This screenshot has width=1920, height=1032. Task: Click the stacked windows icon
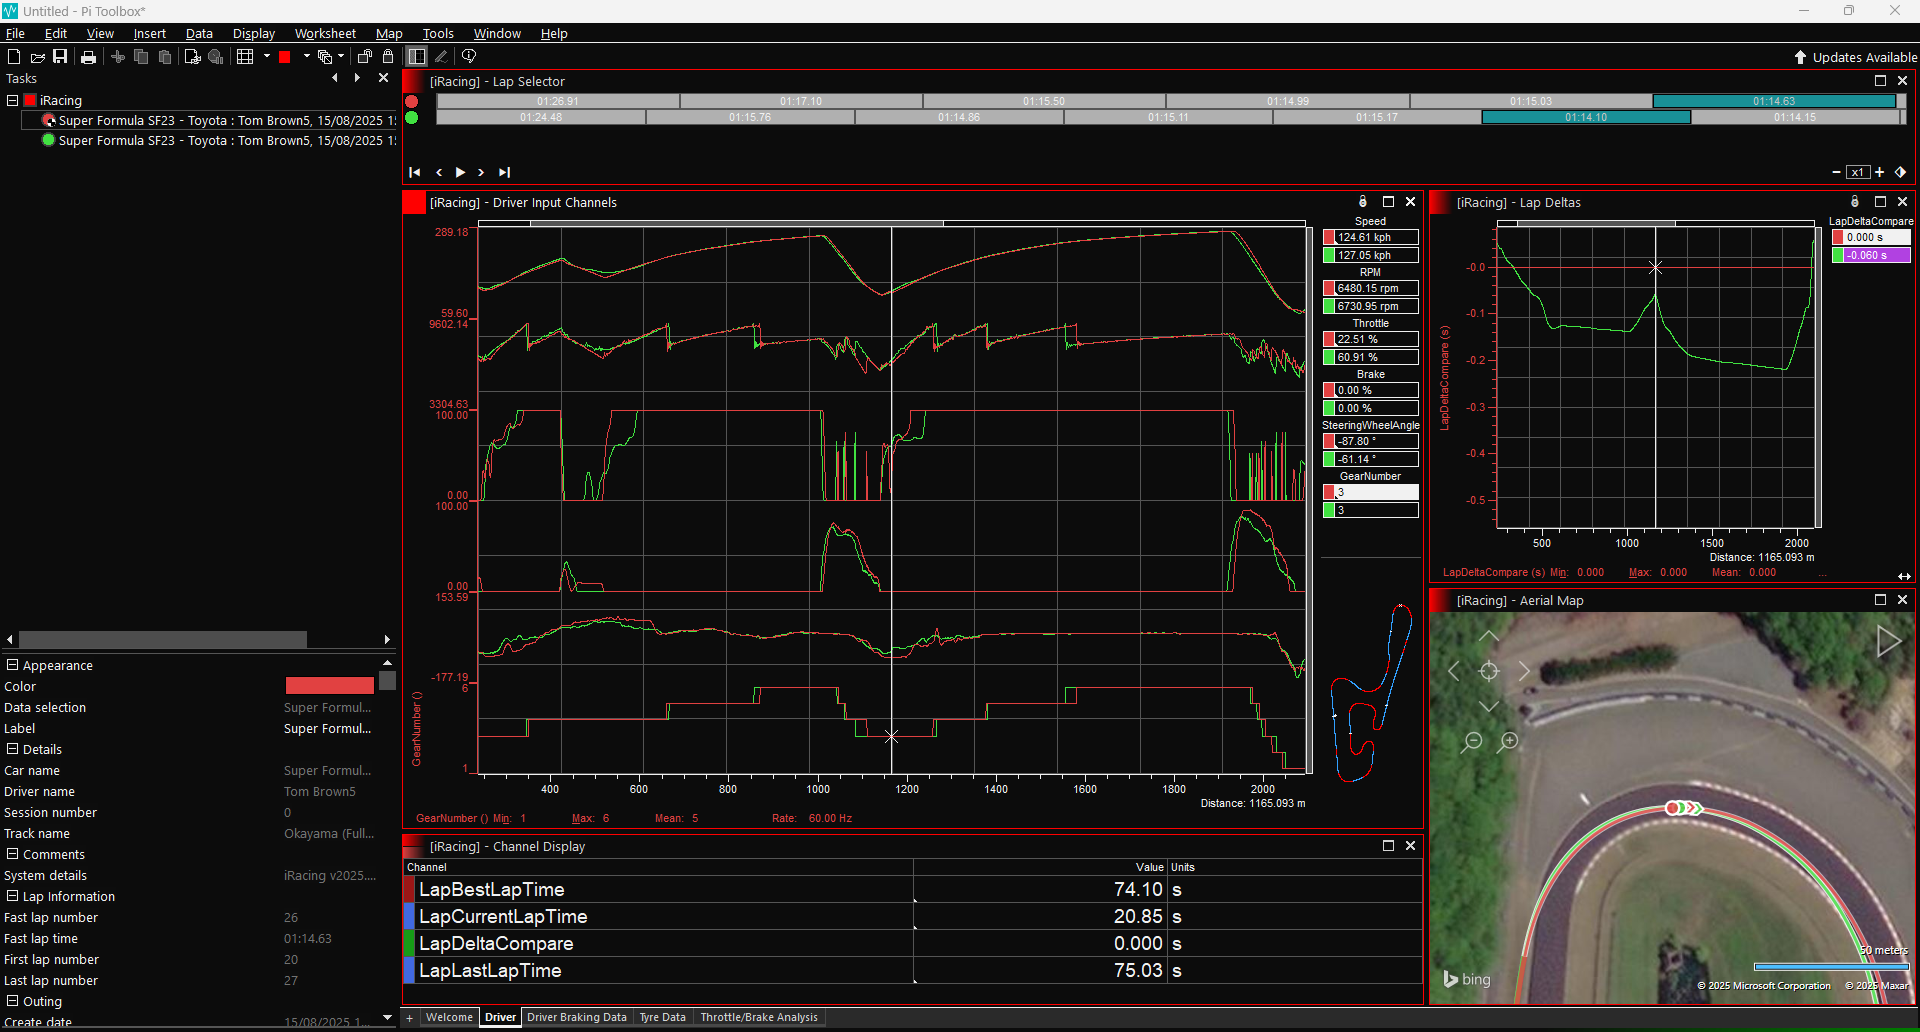click(x=325, y=57)
